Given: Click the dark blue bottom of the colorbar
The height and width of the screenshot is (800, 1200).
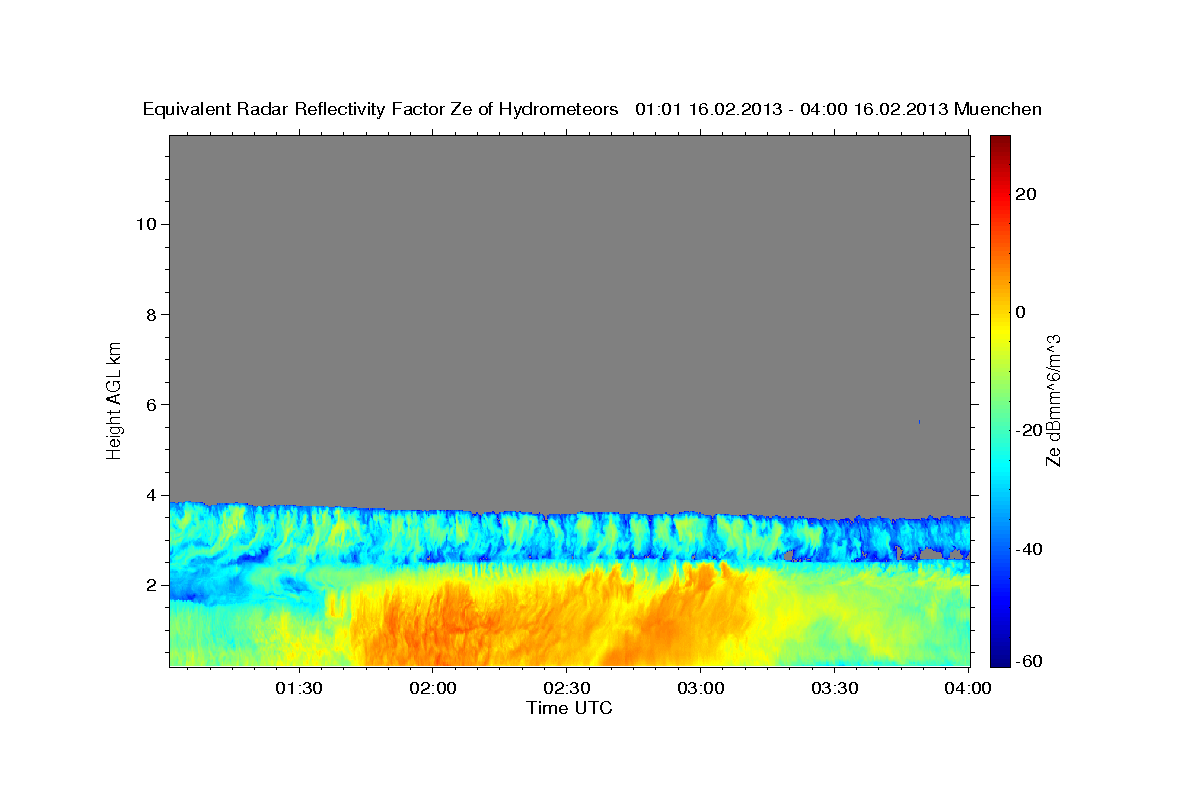Looking at the screenshot, I should pyautogui.click(x=1000, y=660).
